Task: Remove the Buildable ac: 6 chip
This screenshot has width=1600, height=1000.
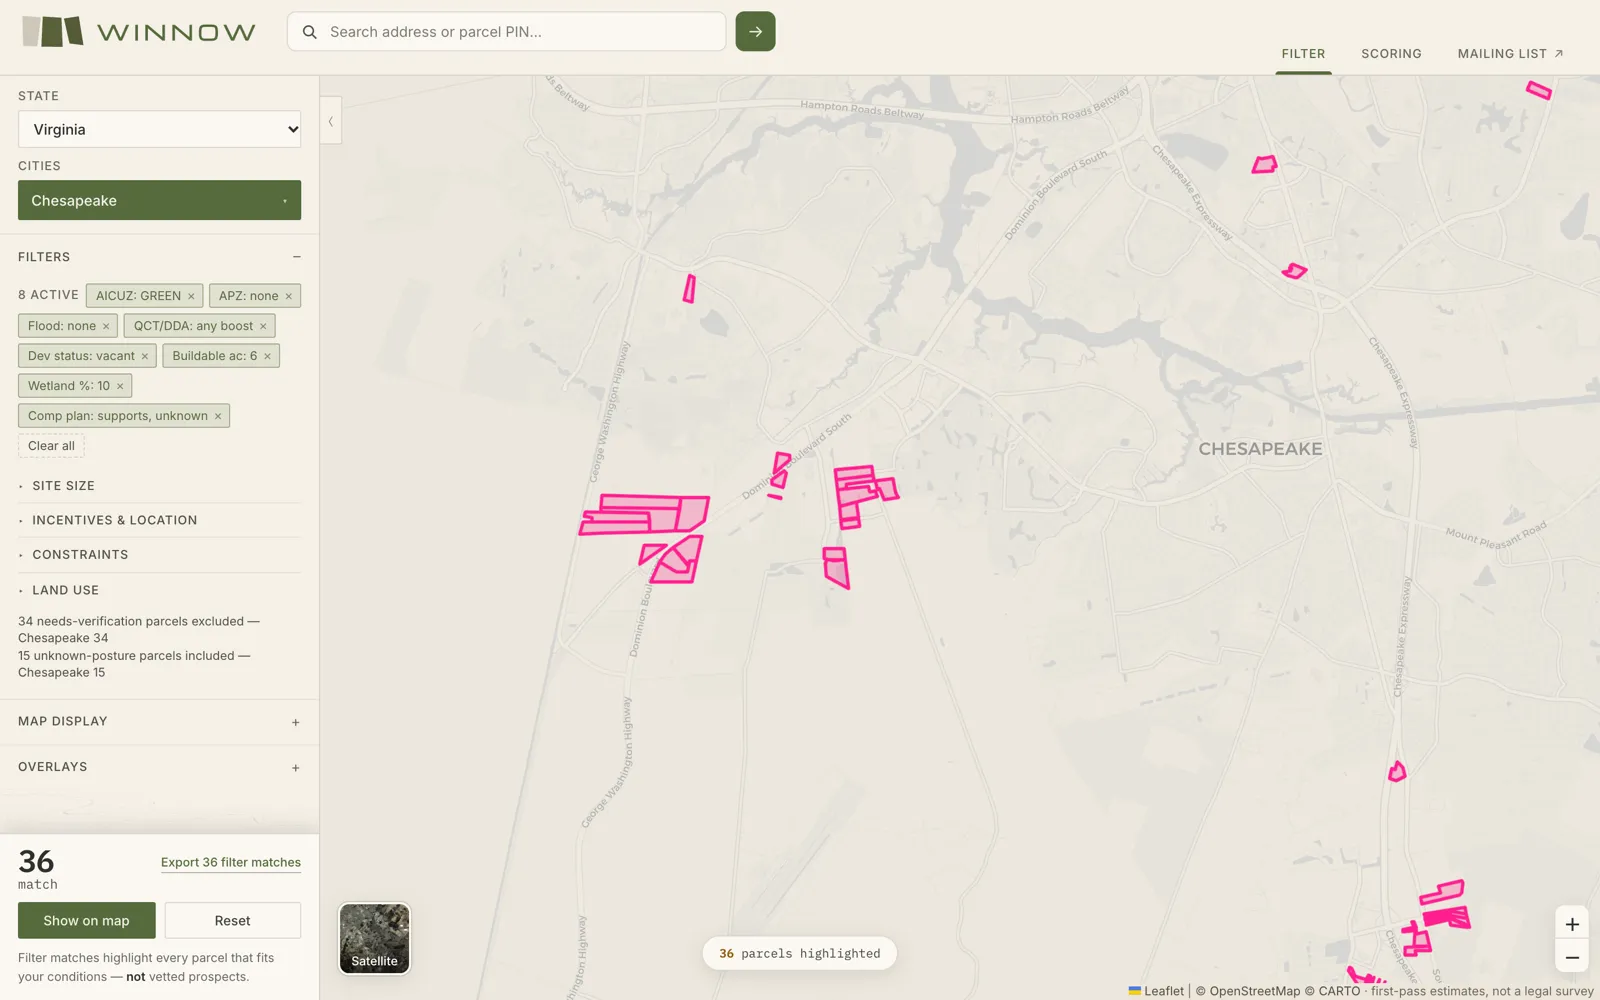Action: 267,356
